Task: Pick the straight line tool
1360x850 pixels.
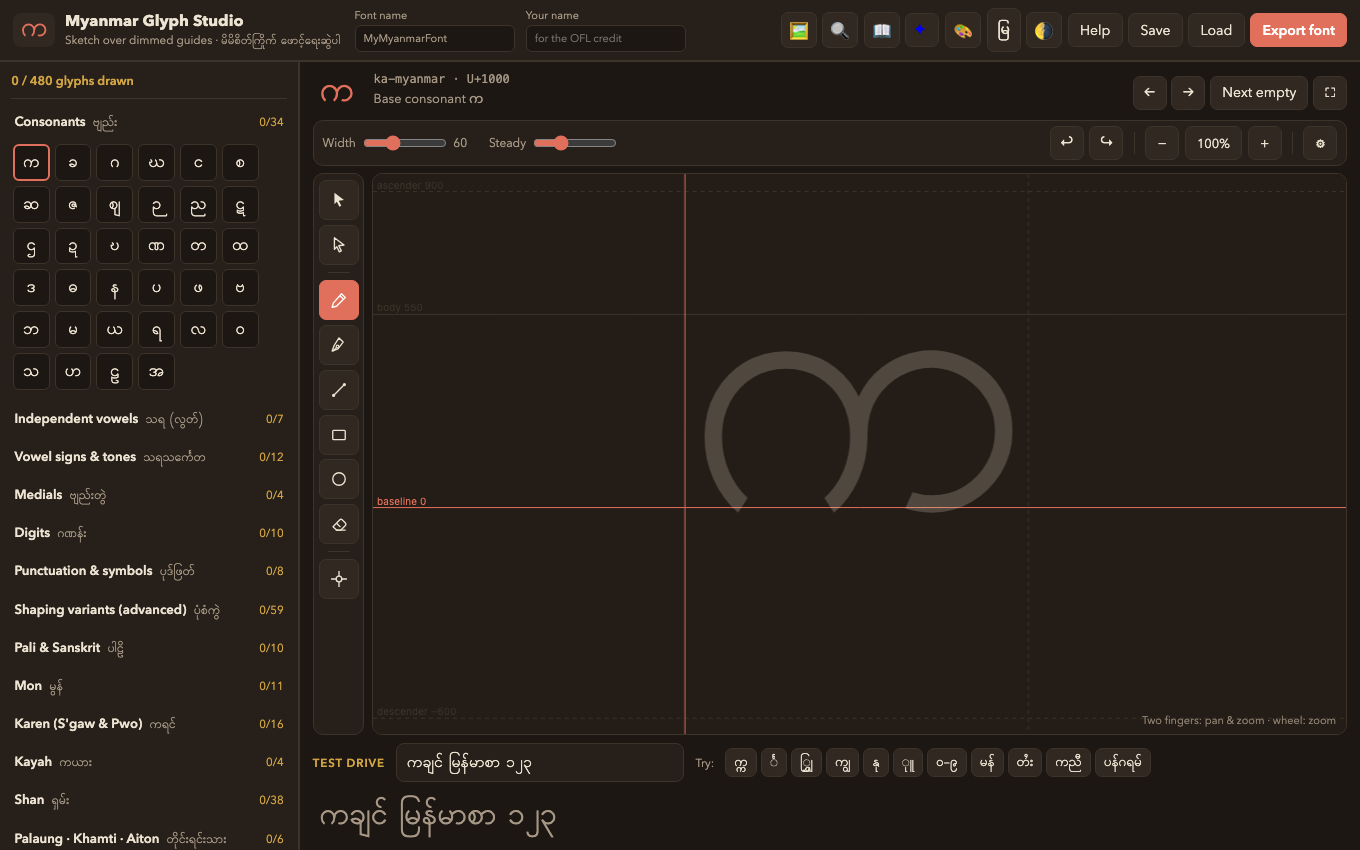Action: tap(339, 390)
